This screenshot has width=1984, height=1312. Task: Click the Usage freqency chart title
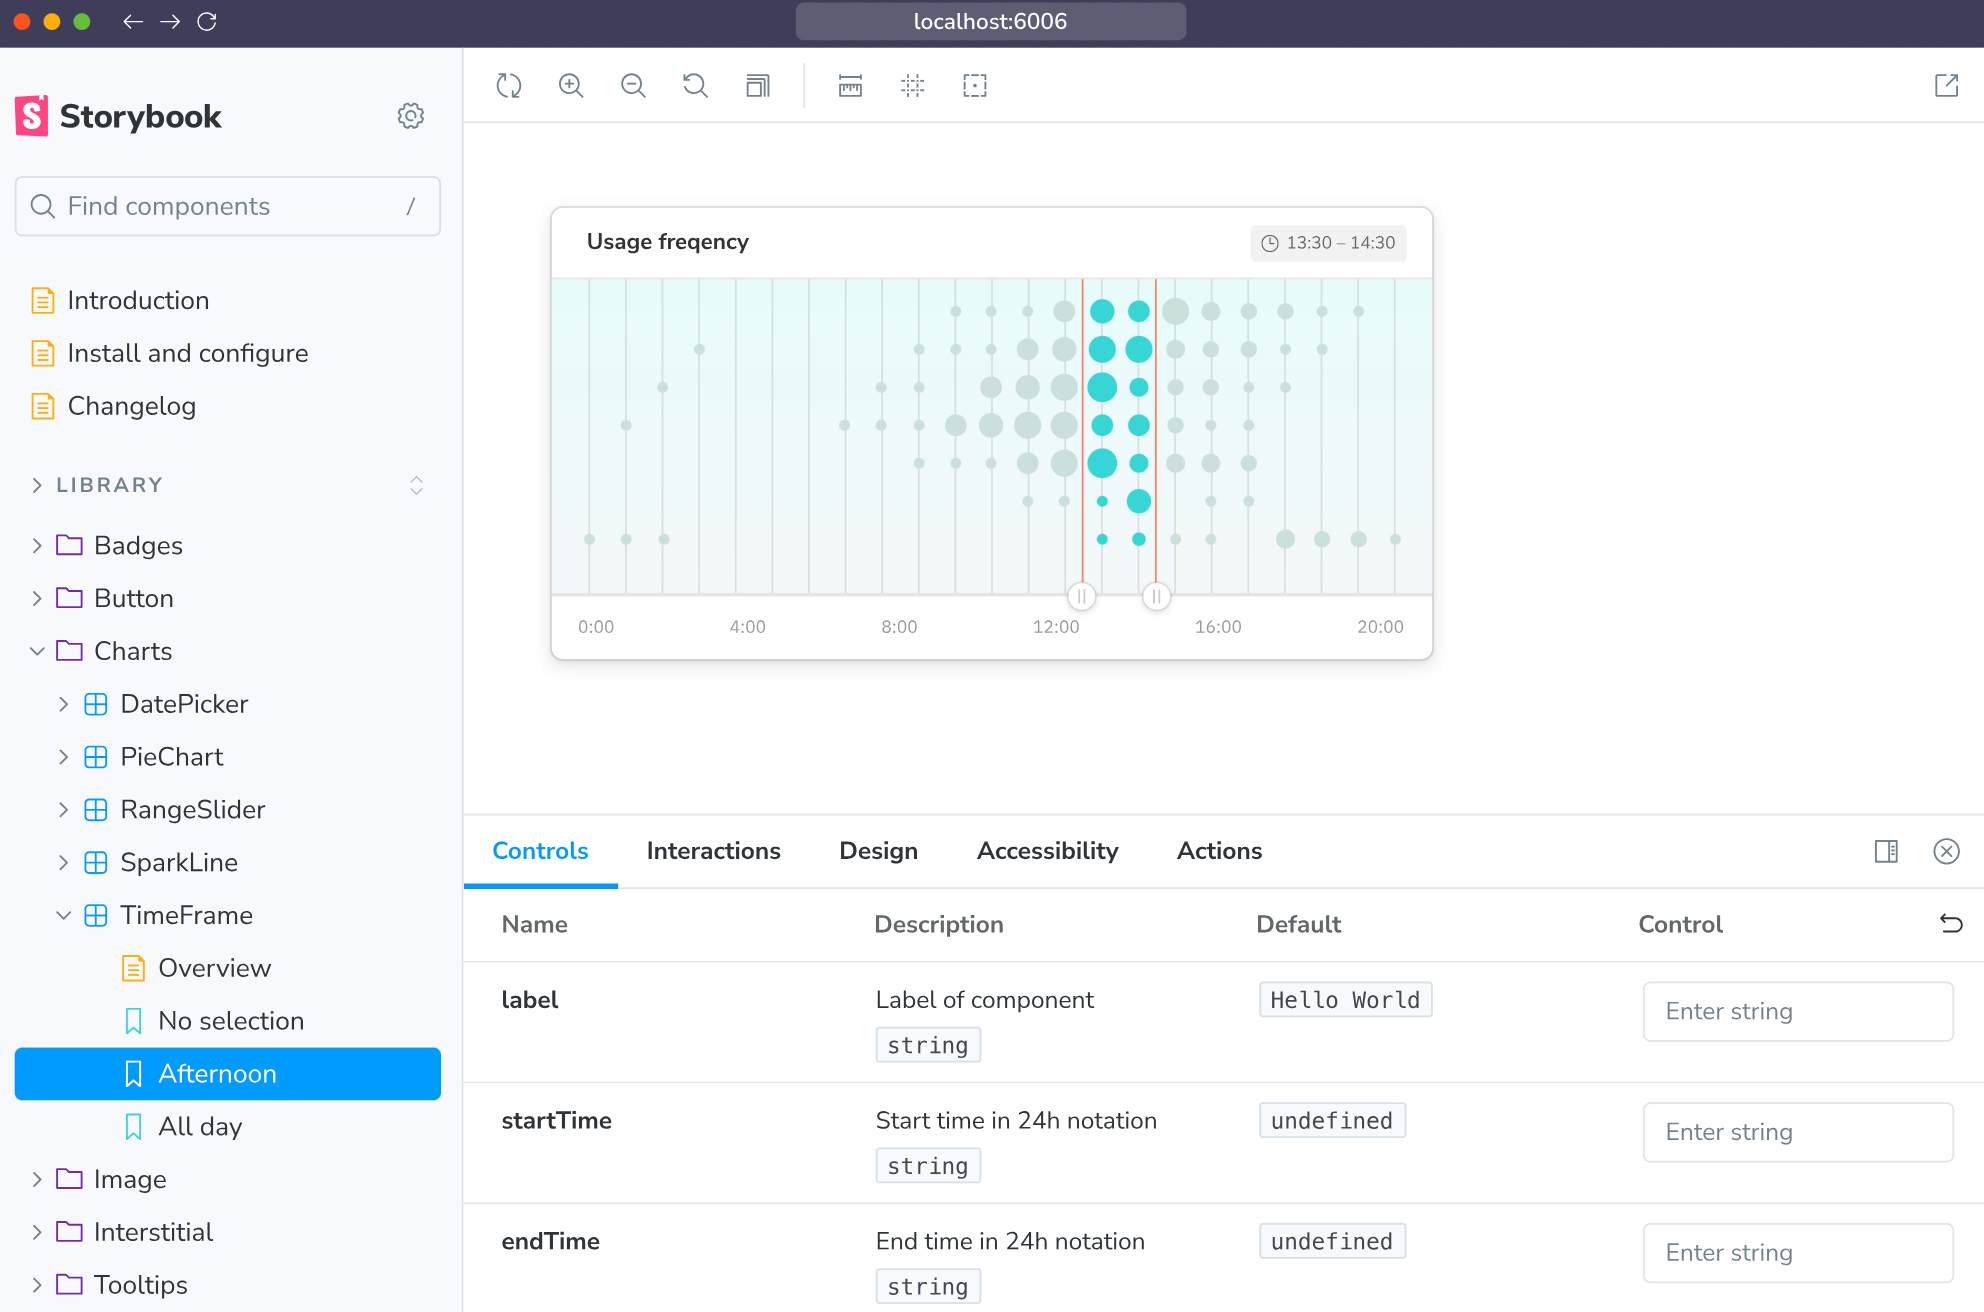point(667,242)
